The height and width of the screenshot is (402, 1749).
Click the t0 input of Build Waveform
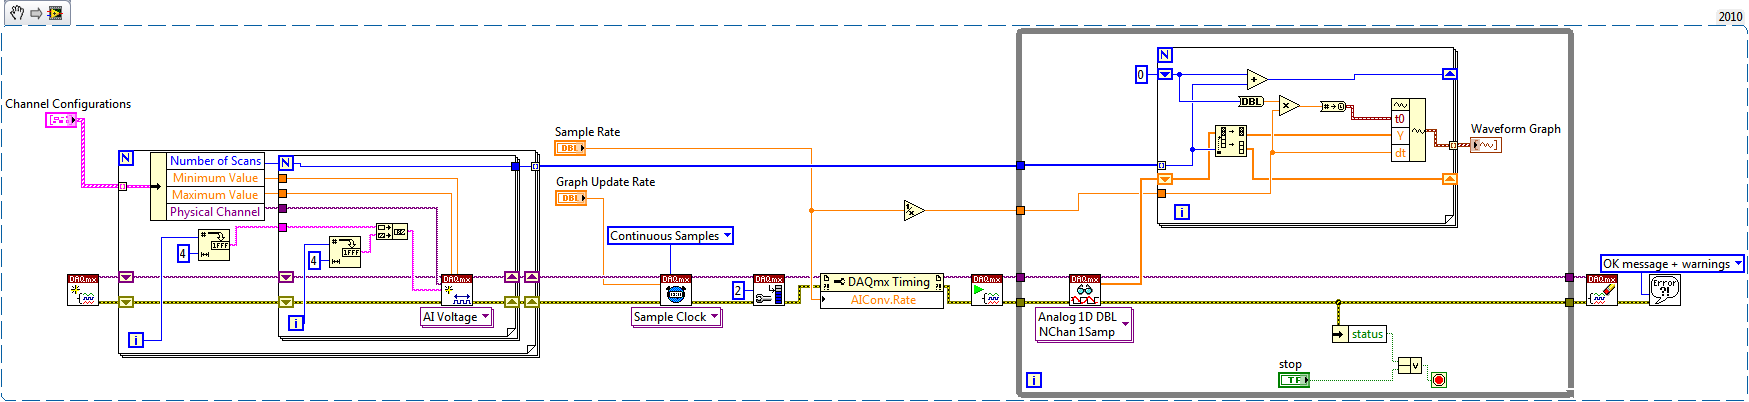[1400, 119]
